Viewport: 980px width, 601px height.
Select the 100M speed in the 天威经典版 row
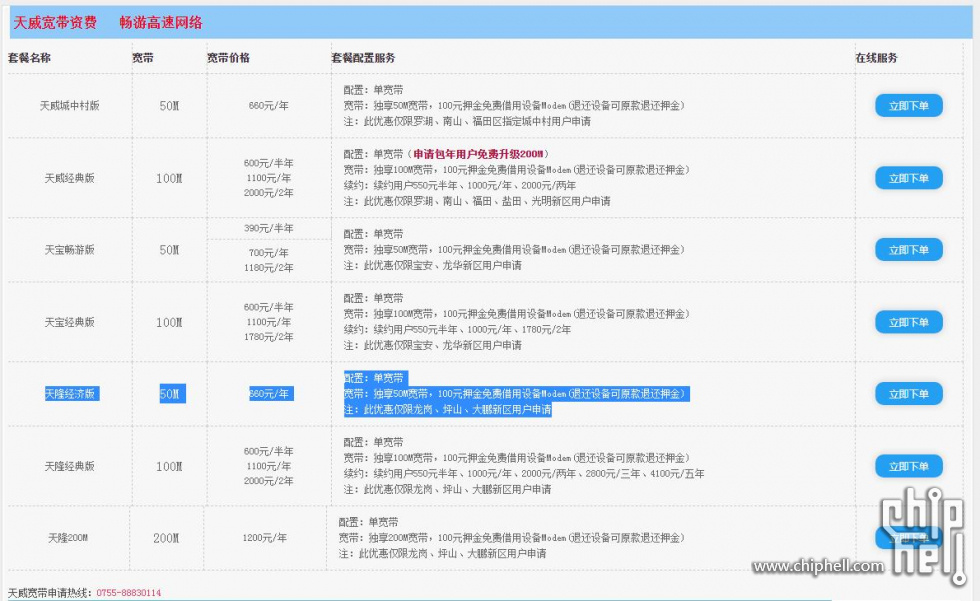[169, 178]
